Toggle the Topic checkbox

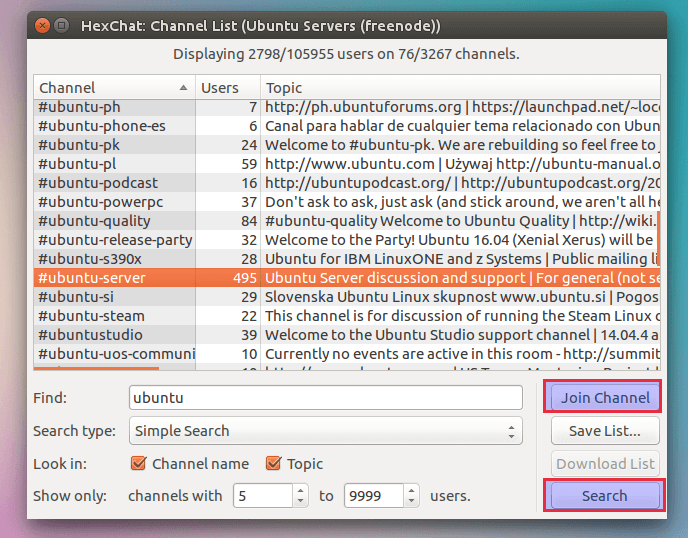point(273,463)
